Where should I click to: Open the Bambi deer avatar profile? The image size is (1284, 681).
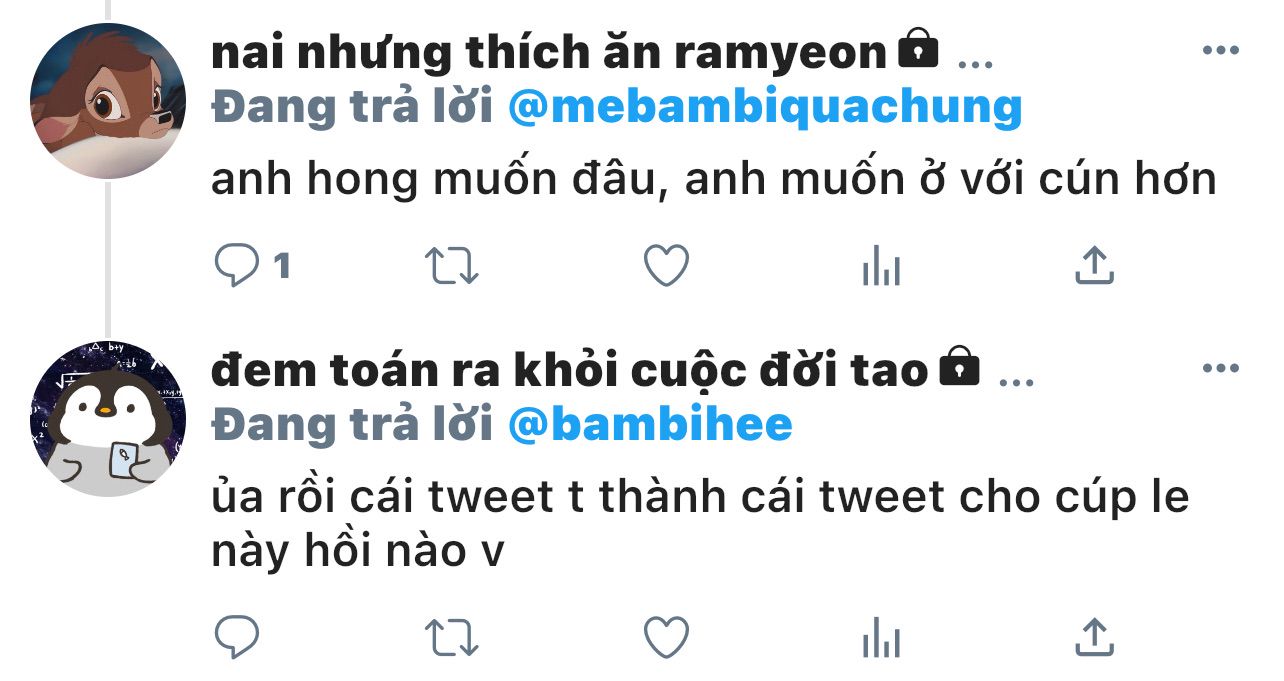pyautogui.click(x=108, y=101)
